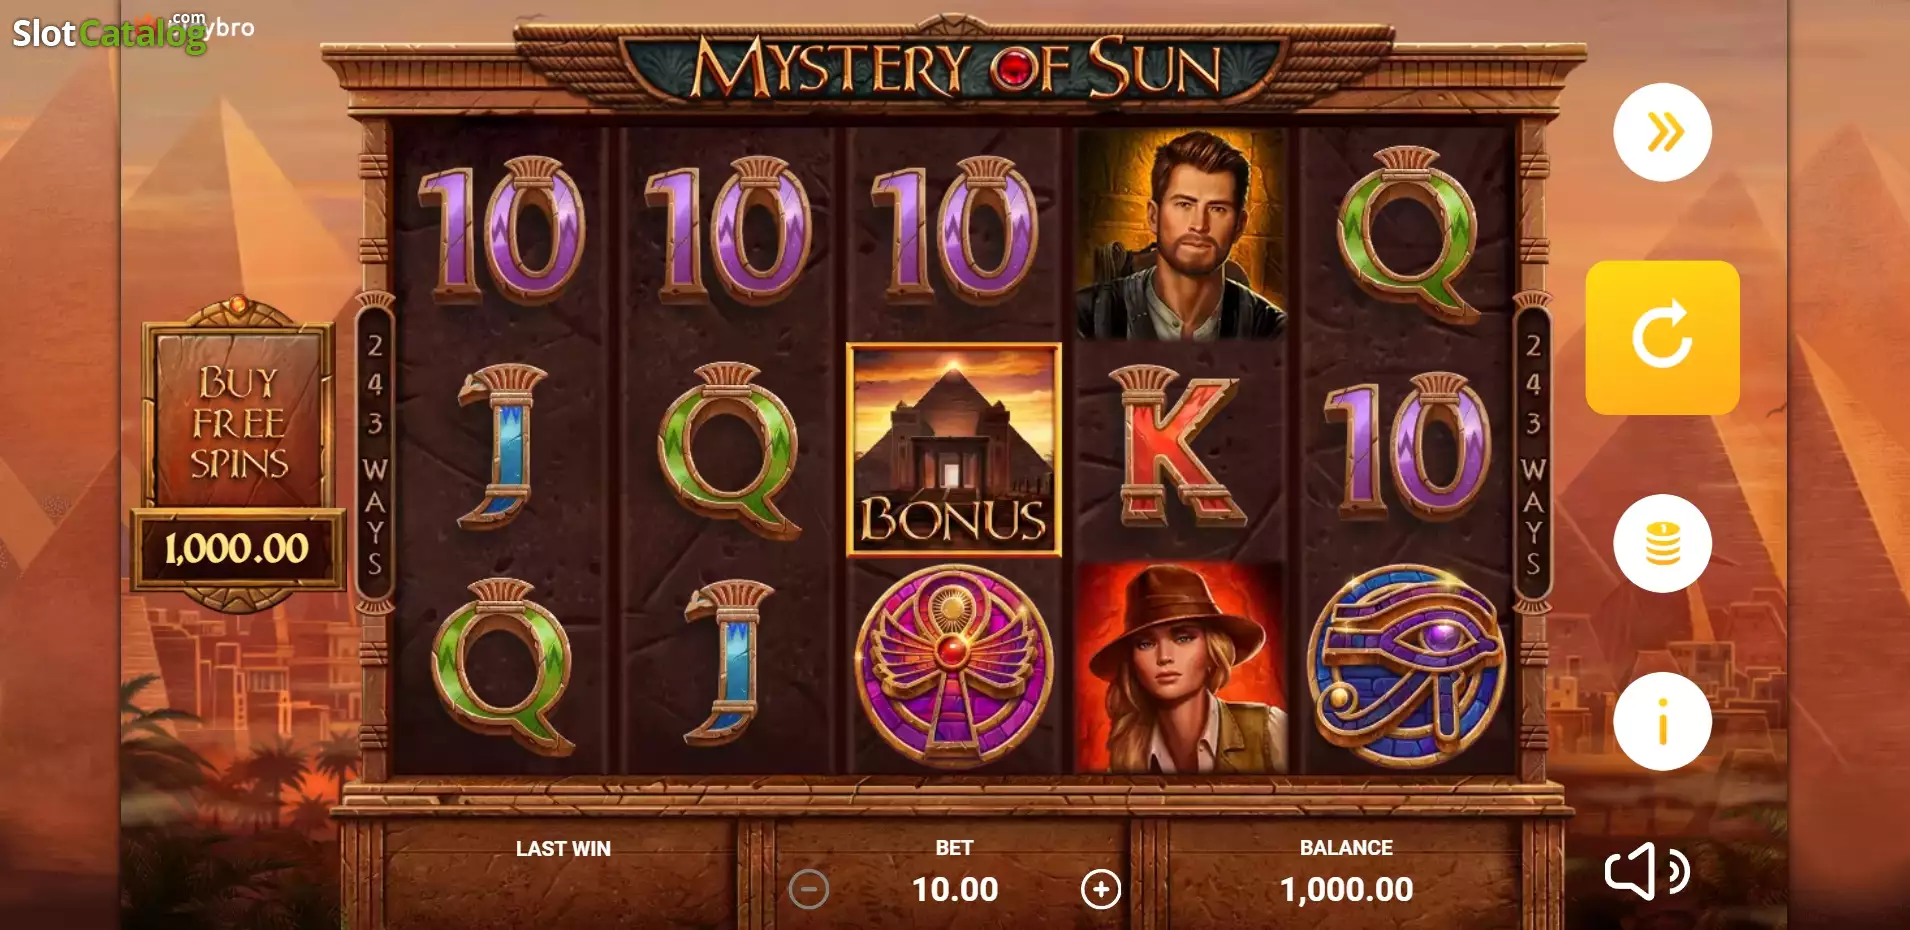
Task: Click the 1,000.00 buy price plaque
Action: [x=238, y=548]
